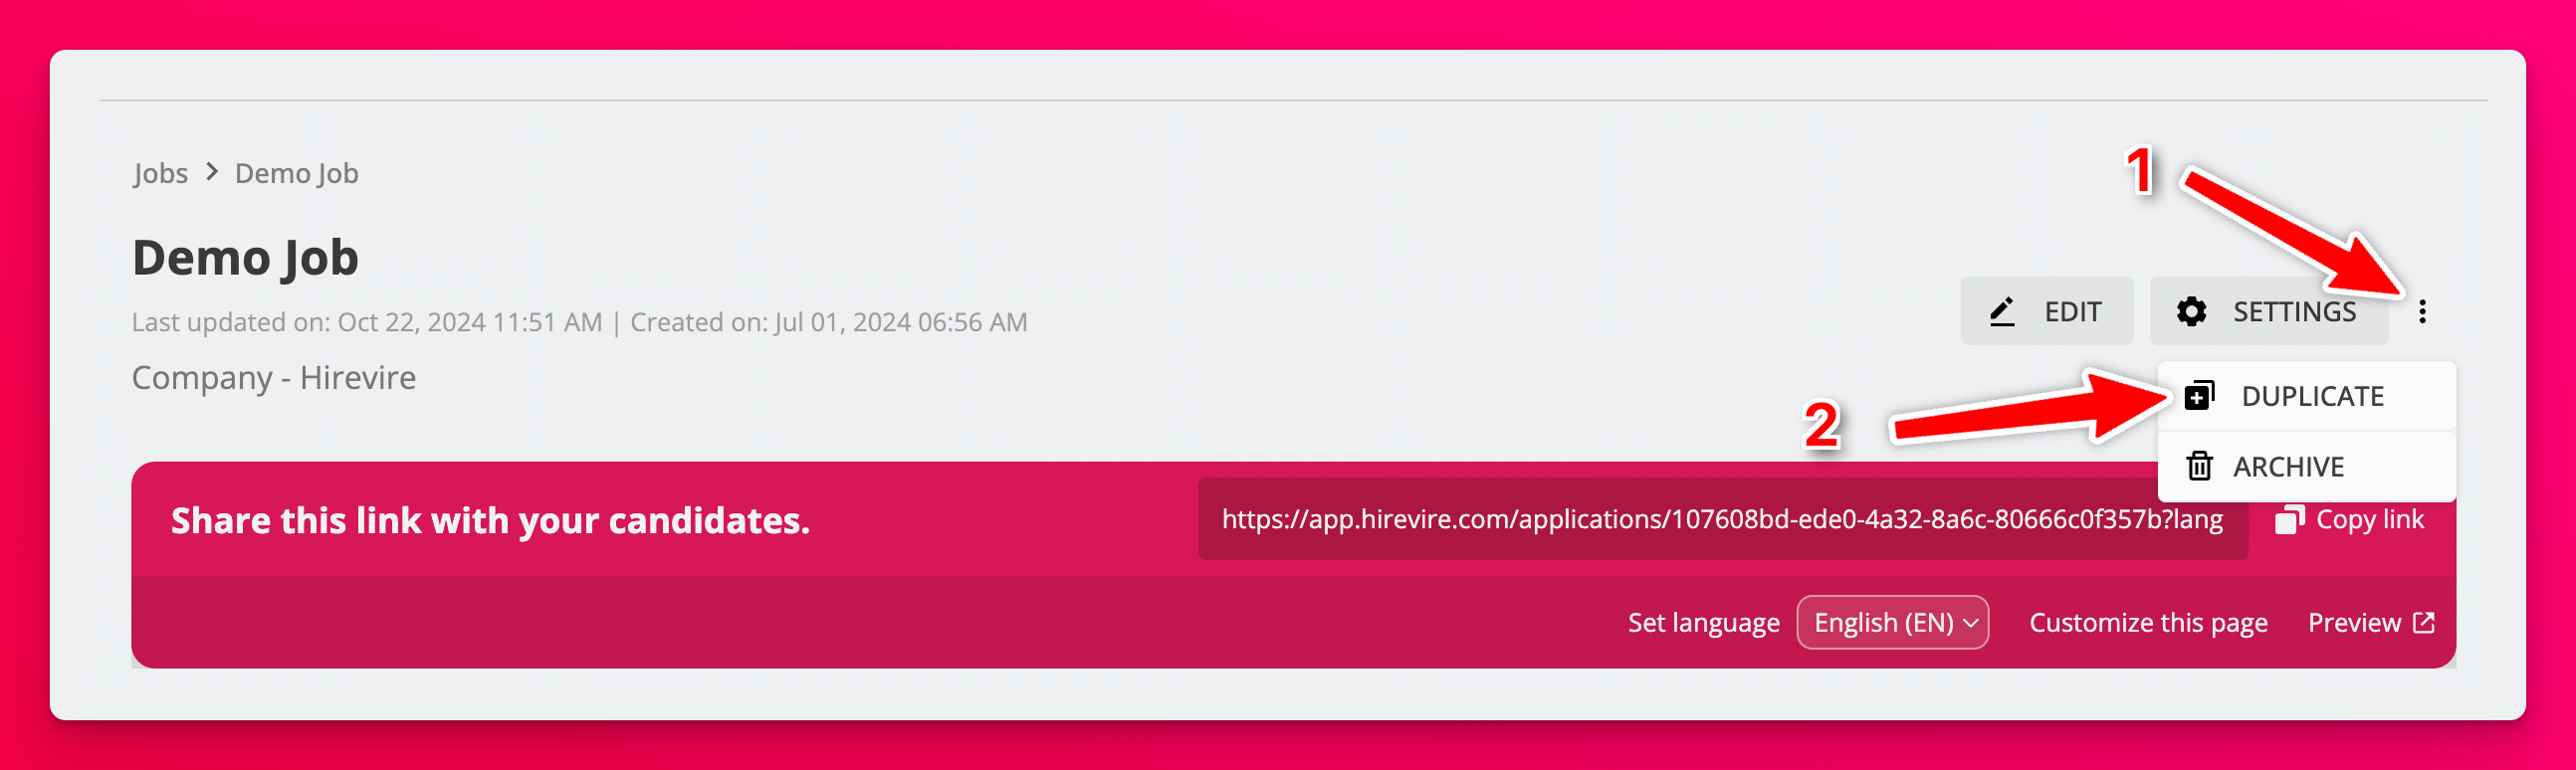Click the Demo Job breadcrumb item
The width and height of the screenshot is (2576, 770).
pyautogui.click(x=296, y=173)
